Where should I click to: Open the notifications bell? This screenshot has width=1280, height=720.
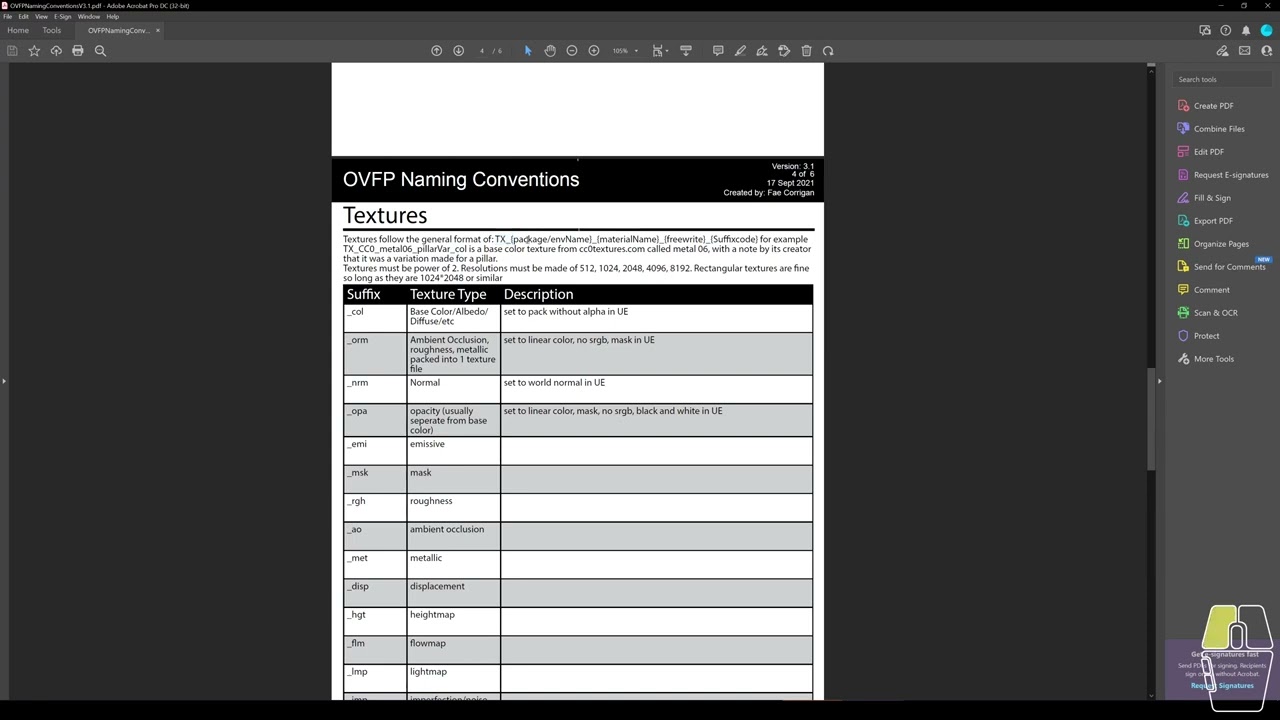(1246, 30)
